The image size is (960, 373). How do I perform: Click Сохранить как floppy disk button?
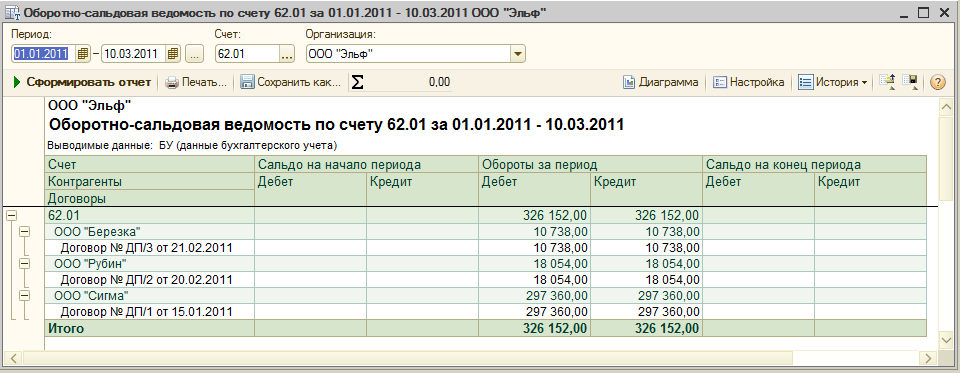[x=290, y=82]
